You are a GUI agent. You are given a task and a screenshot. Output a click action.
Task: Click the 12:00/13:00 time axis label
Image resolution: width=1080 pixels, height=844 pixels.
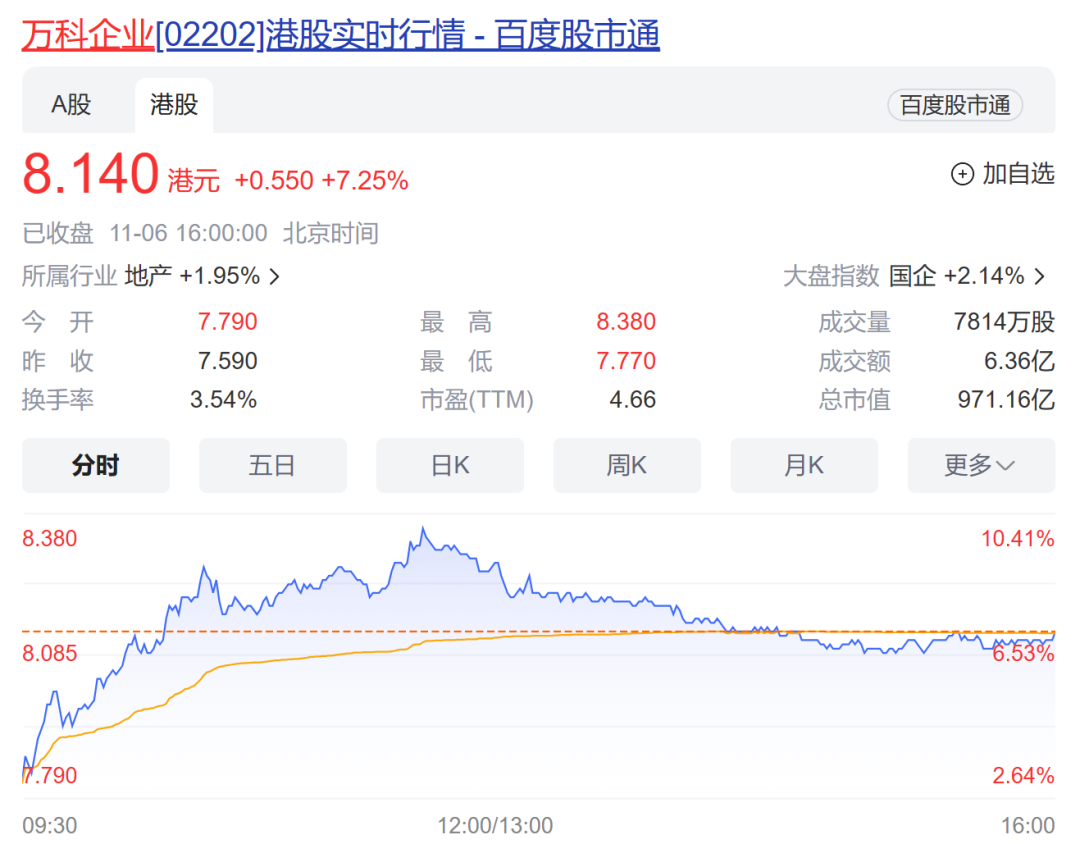click(x=495, y=825)
